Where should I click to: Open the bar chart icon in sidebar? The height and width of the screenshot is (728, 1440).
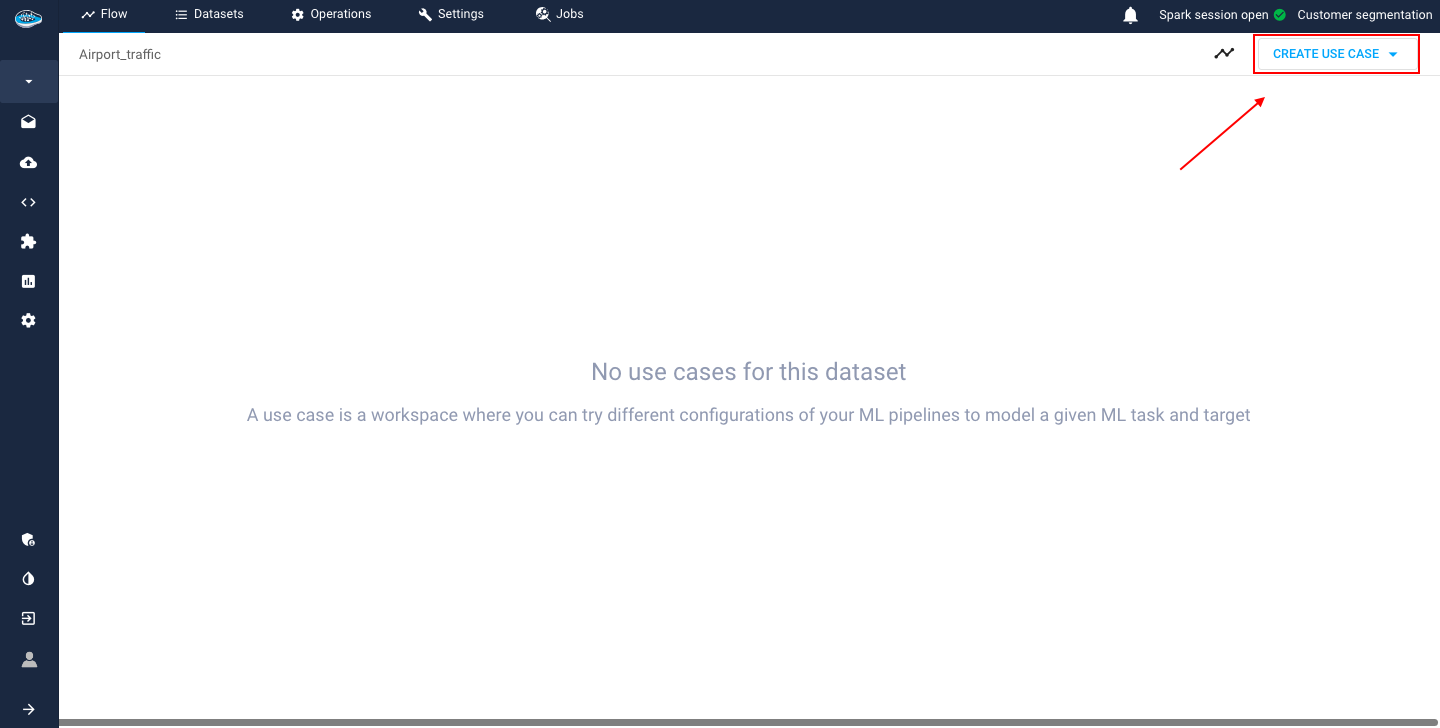tap(29, 282)
